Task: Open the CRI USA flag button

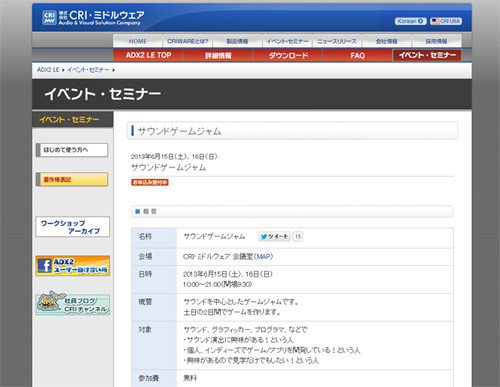Action: pos(446,21)
